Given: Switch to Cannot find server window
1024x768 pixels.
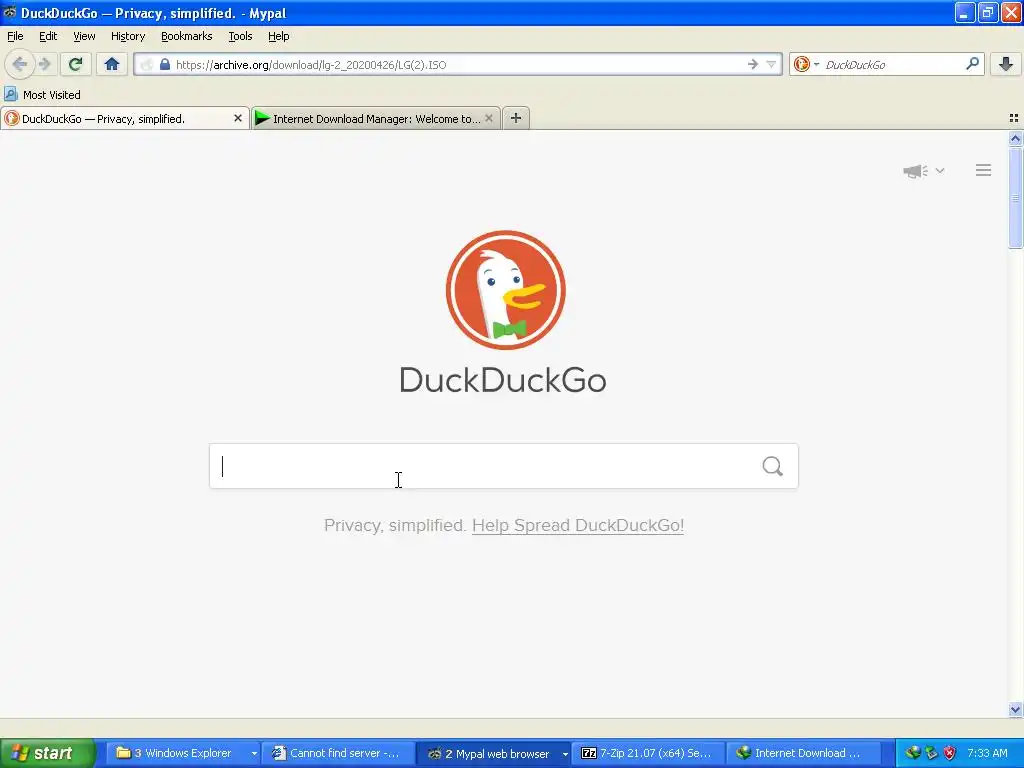Looking at the screenshot, I should pyautogui.click(x=338, y=753).
